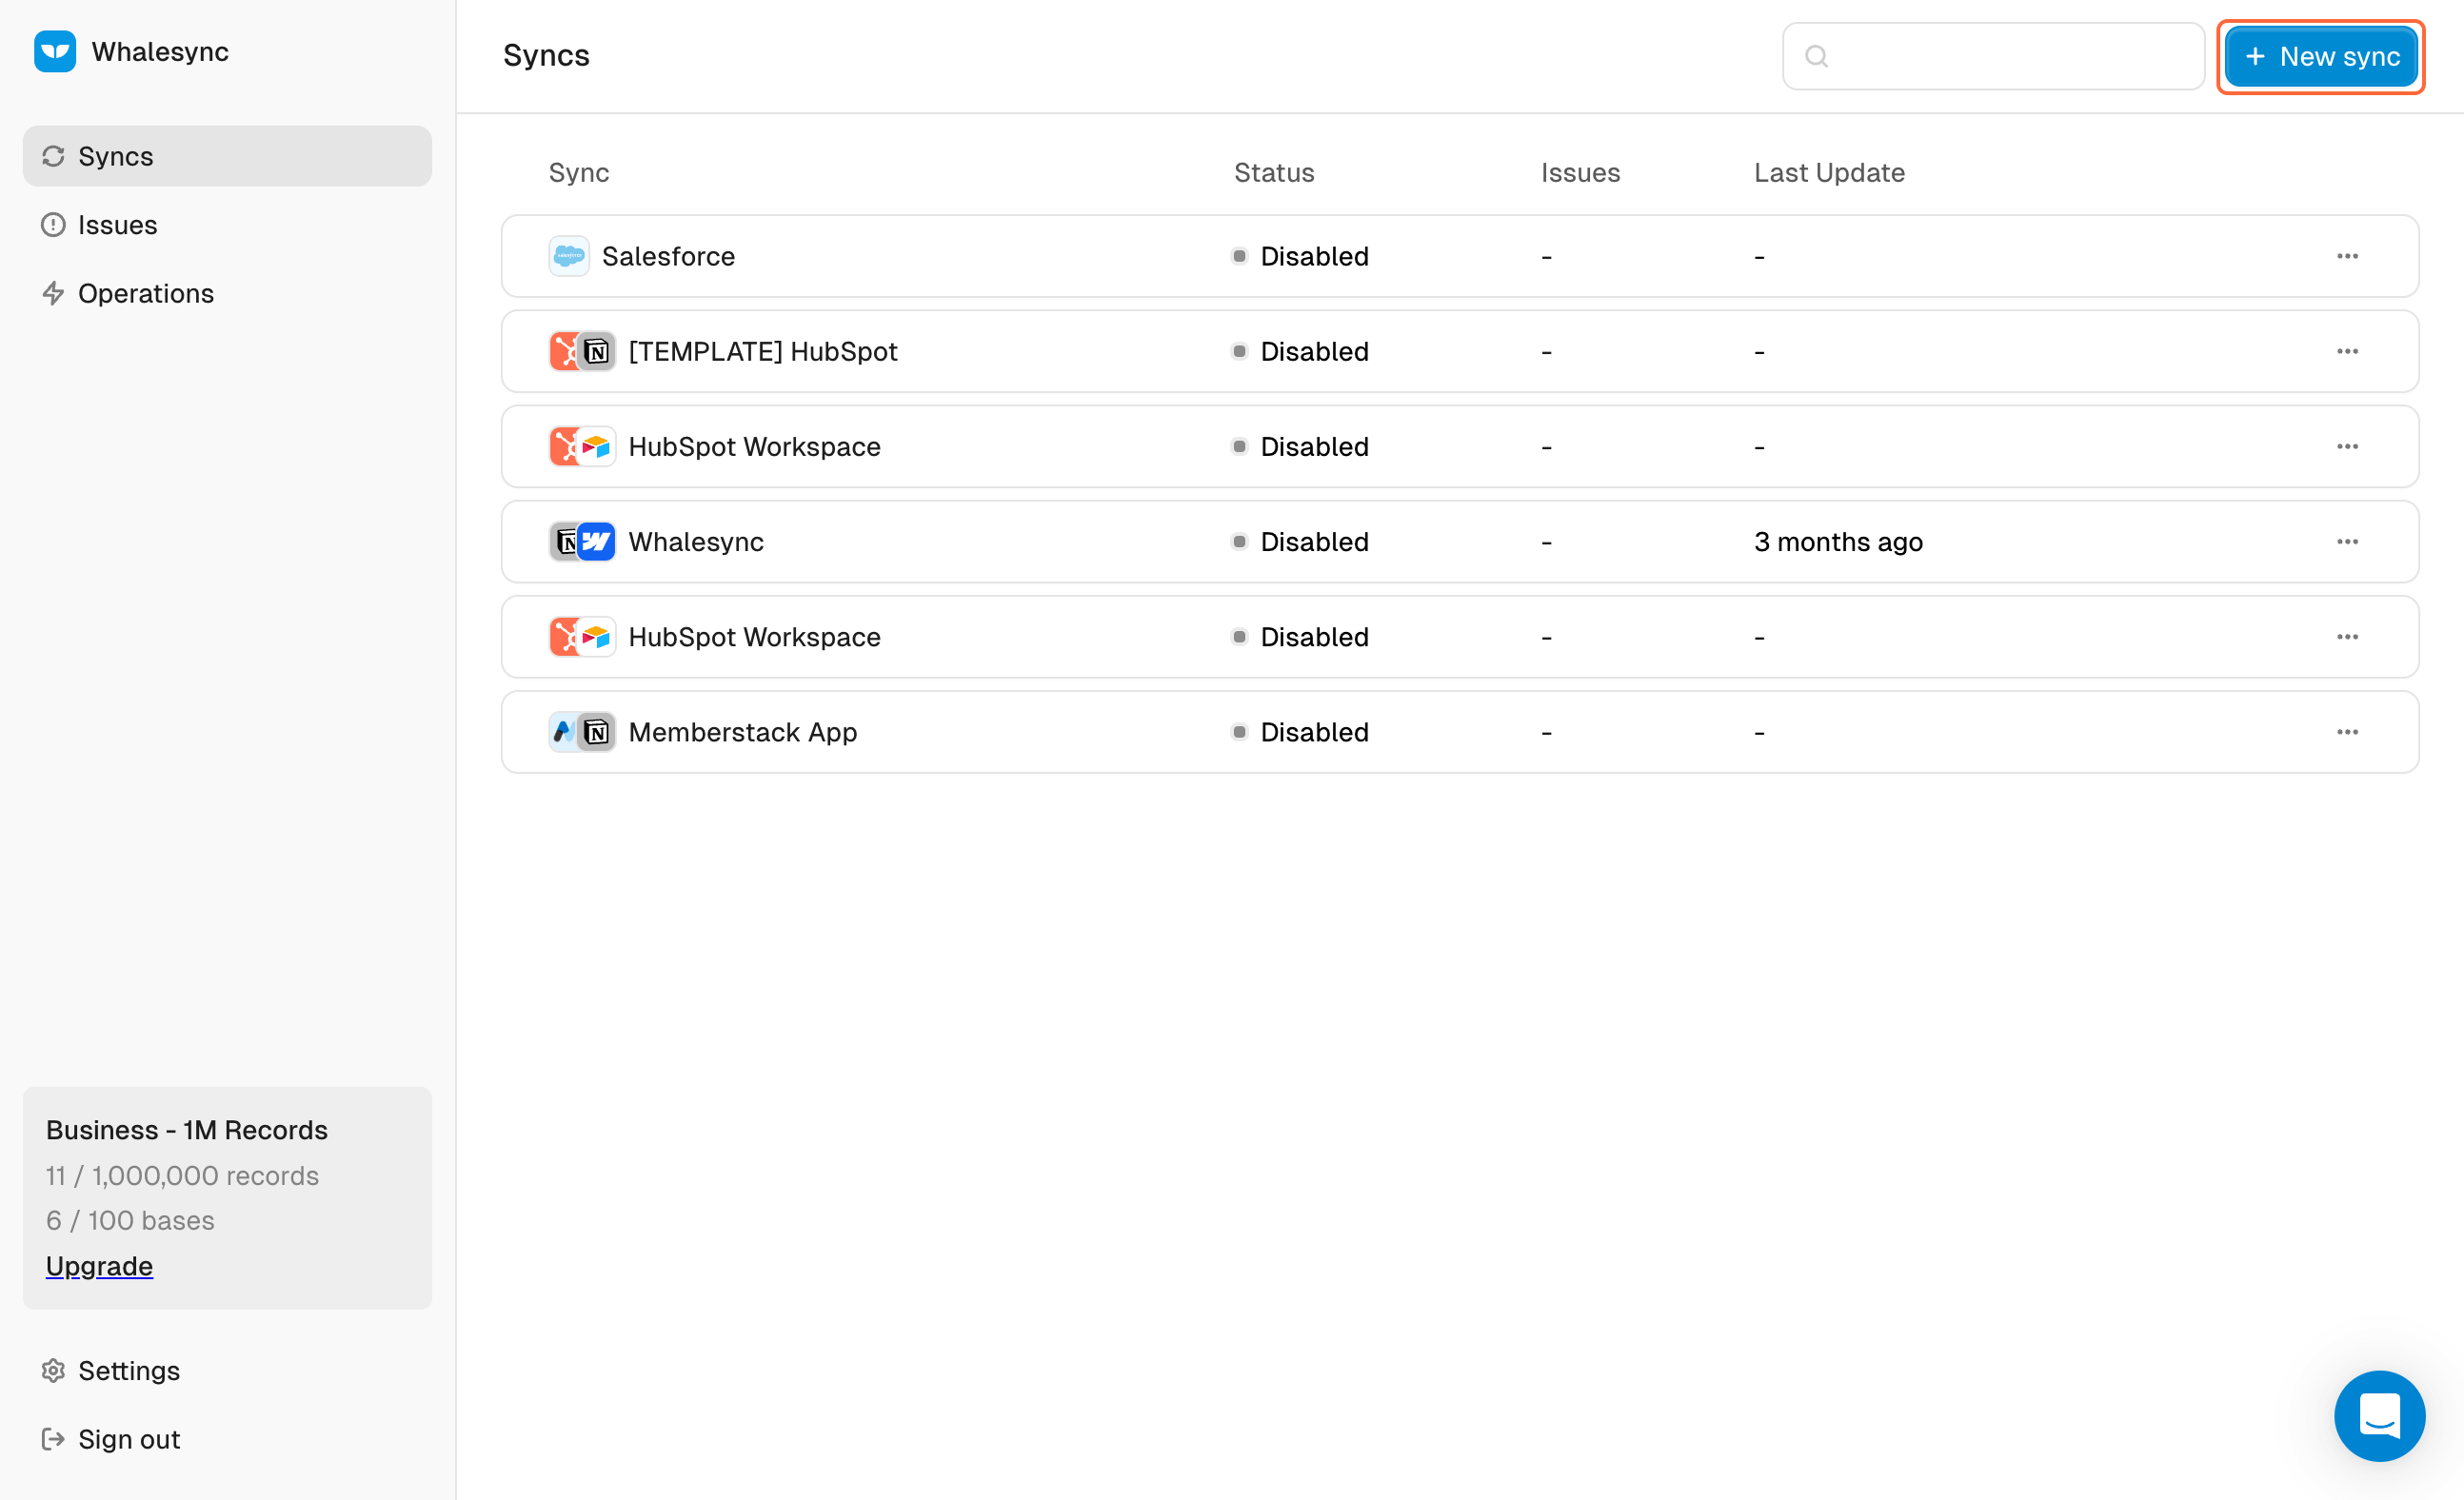This screenshot has width=2464, height=1500.
Task: Open the chat support widget
Action: point(2379,1415)
